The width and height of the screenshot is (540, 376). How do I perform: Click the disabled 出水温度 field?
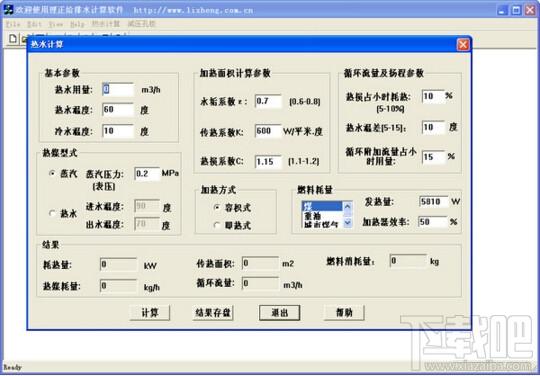[147, 224]
